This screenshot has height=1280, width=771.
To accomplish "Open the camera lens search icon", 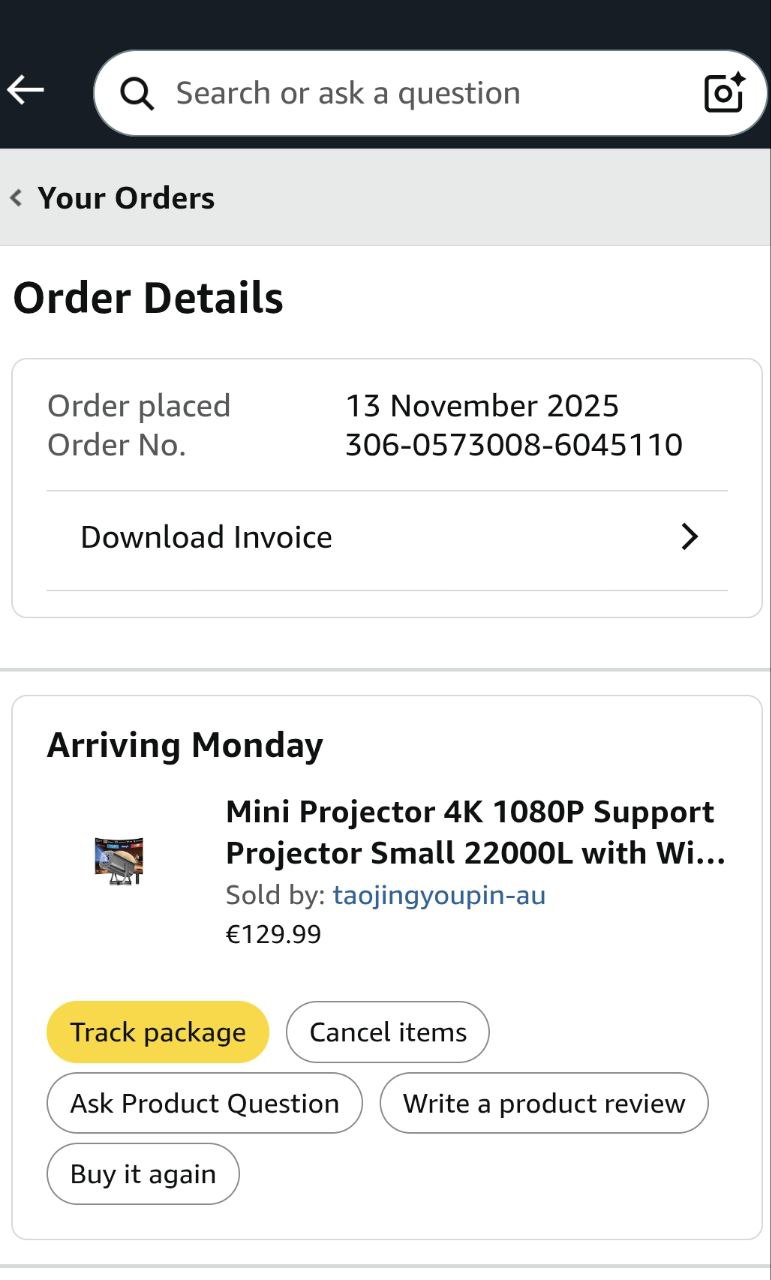I will point(724,93).
